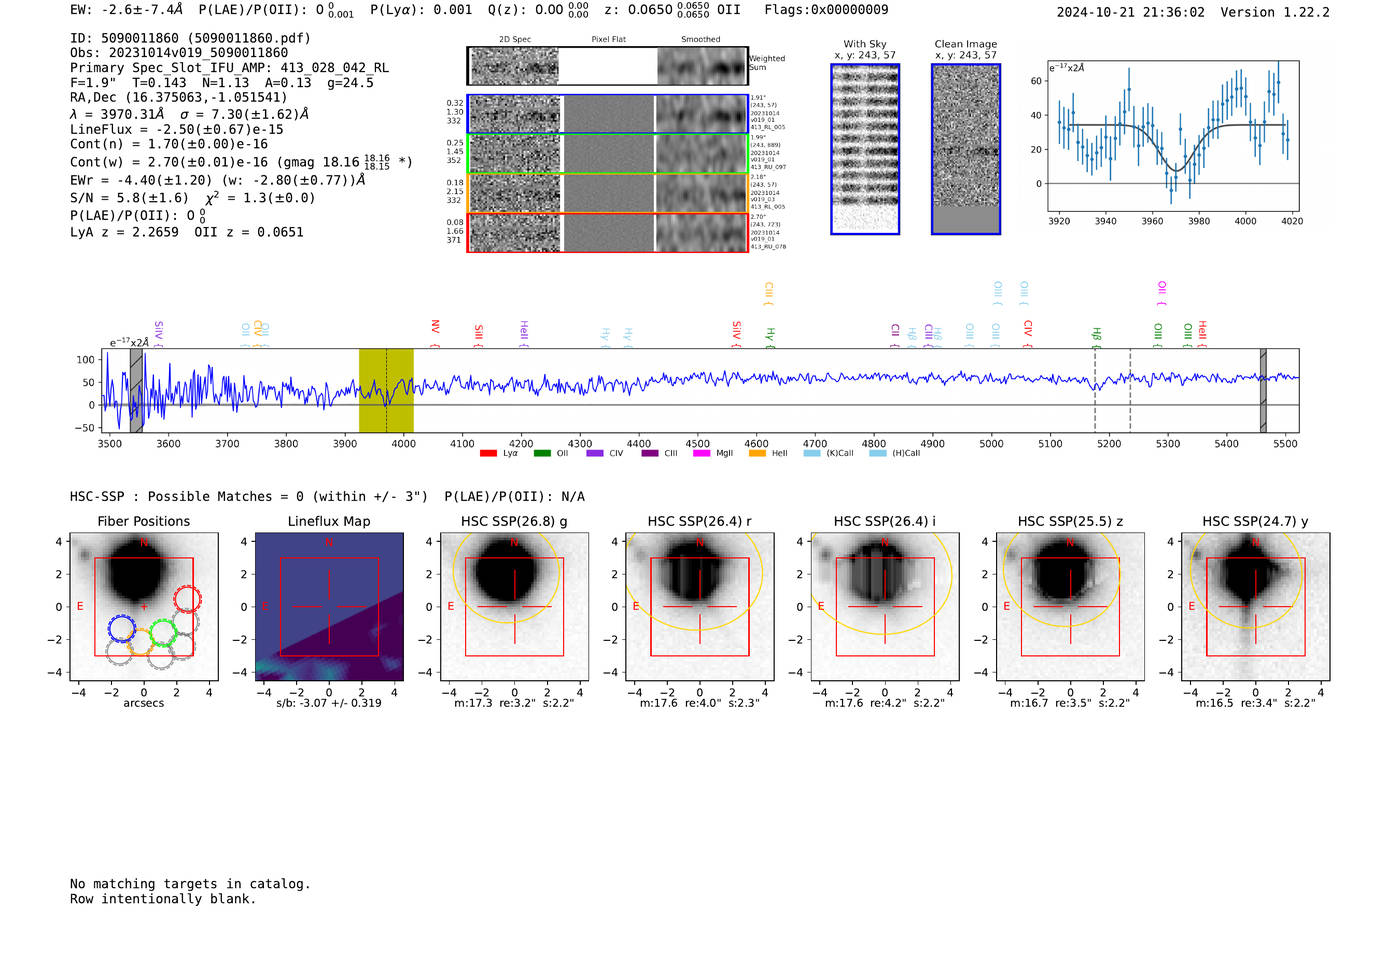Click the hatched gray band near 5460 Å
The width and height of the screenshot is (1400, 953).
pos(1263,390)
